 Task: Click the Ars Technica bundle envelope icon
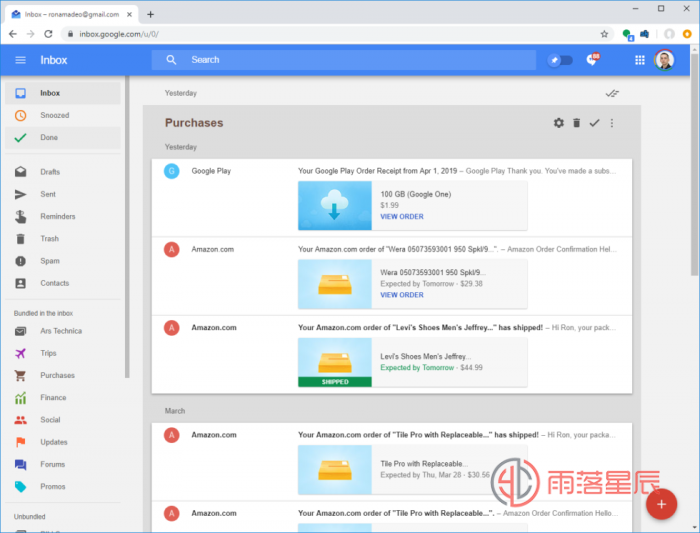pos(21,331)
